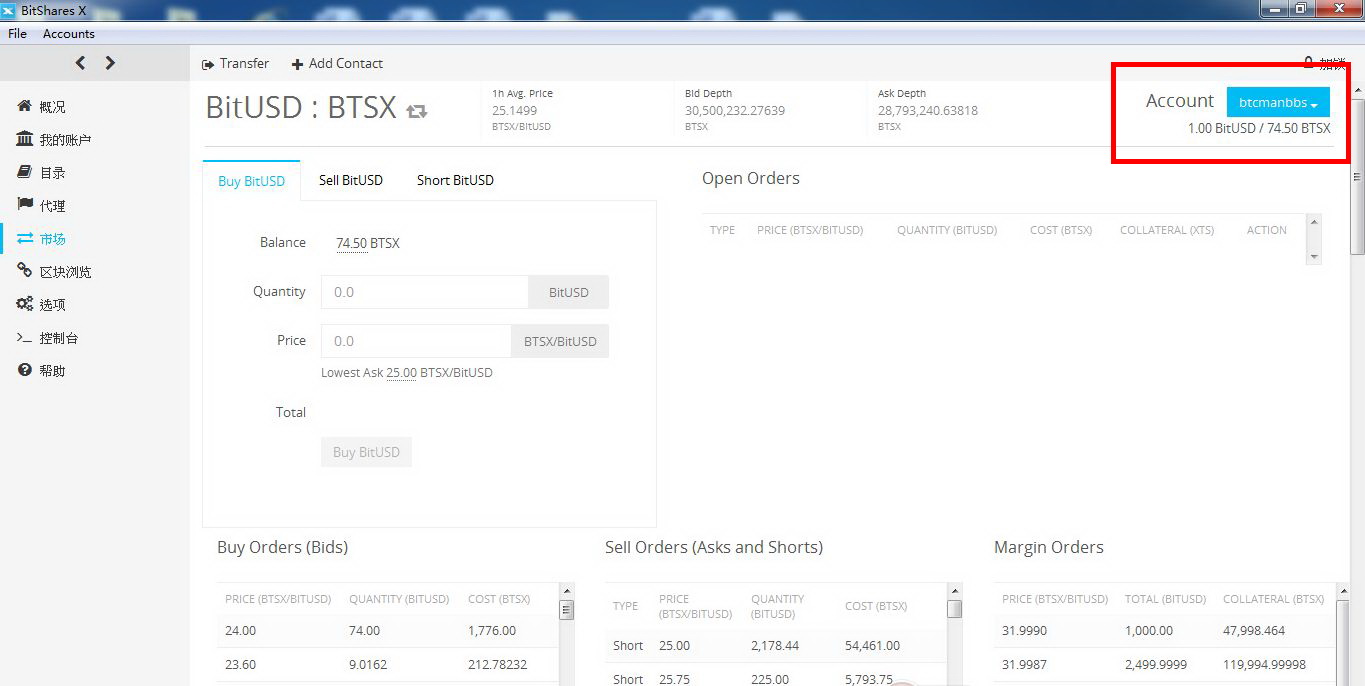Switch to the Buy BitUSD tab
The width and height of the screenshot is (1365, 686).
251,181
